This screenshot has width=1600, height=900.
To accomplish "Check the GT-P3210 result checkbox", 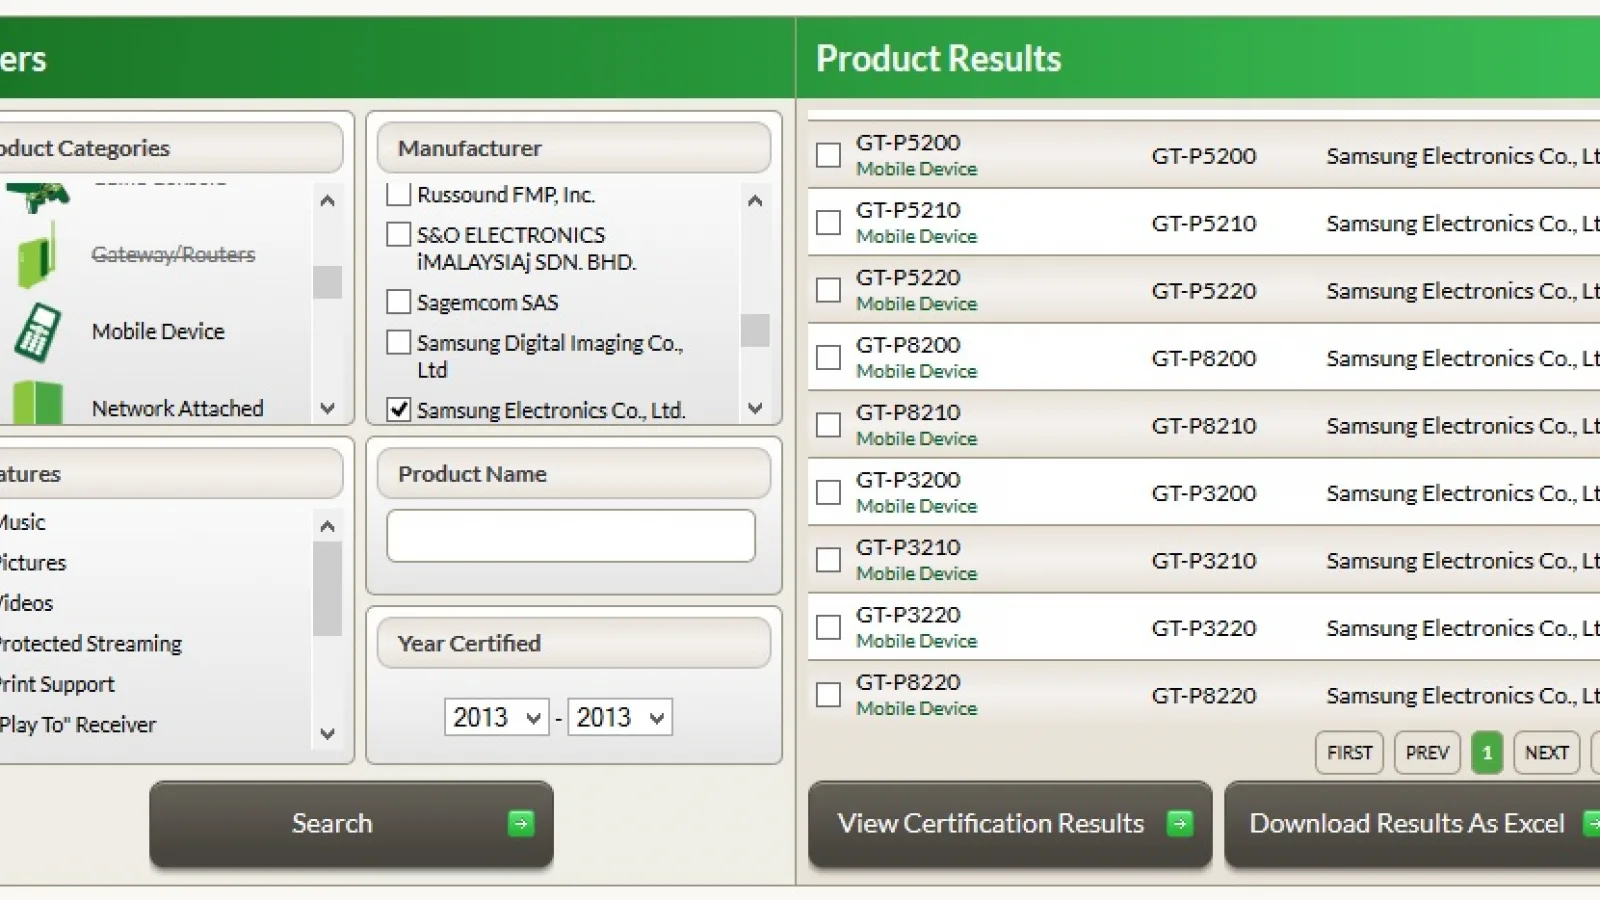I will pos(828,560).
